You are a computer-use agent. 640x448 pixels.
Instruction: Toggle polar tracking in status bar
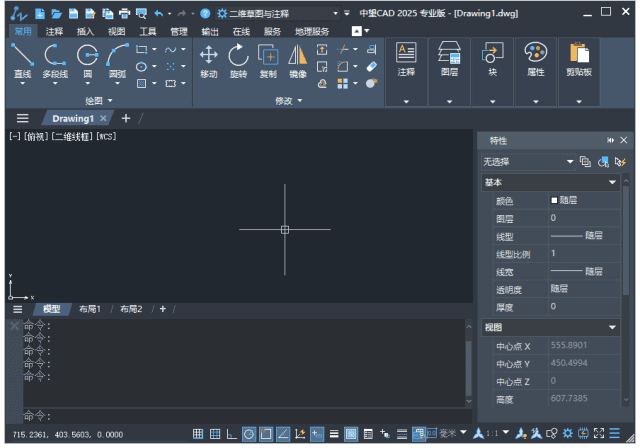point(249,434)
